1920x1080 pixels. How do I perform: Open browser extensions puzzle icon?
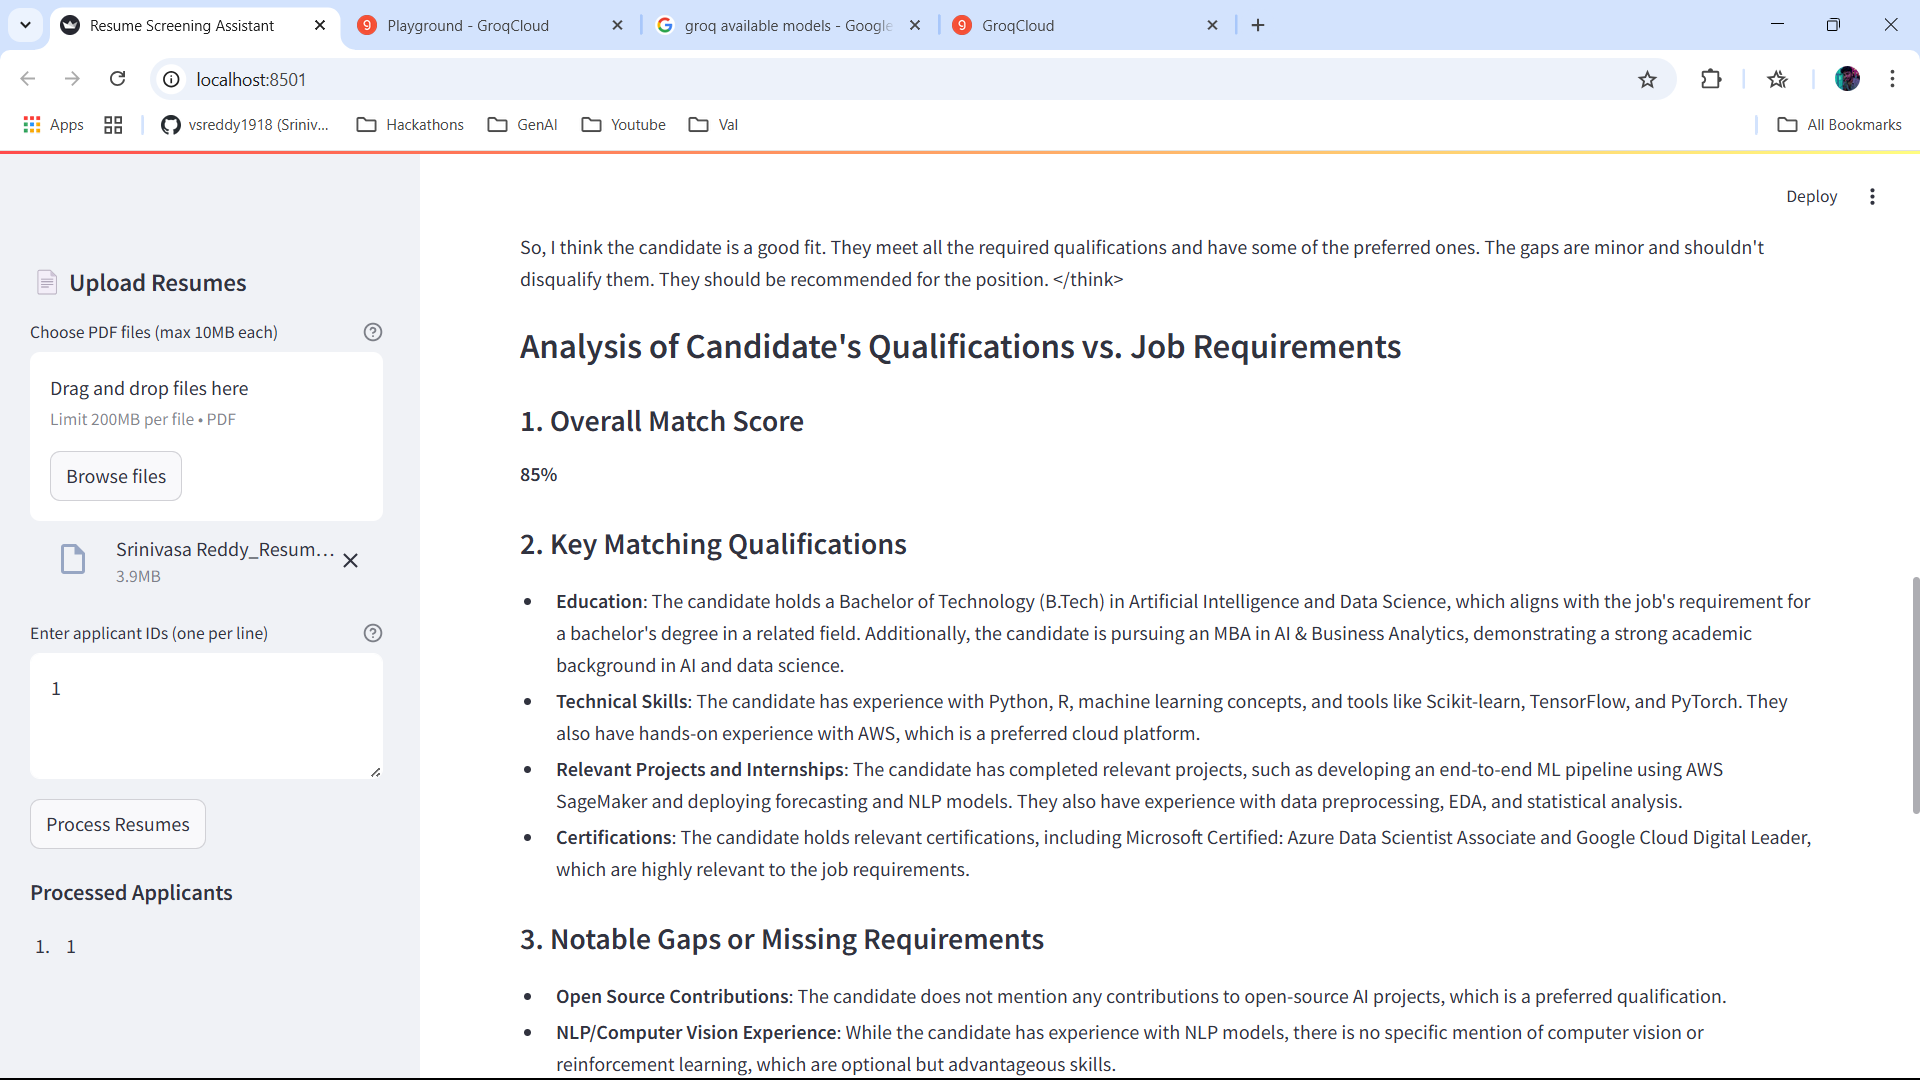tap(1711, 80)
